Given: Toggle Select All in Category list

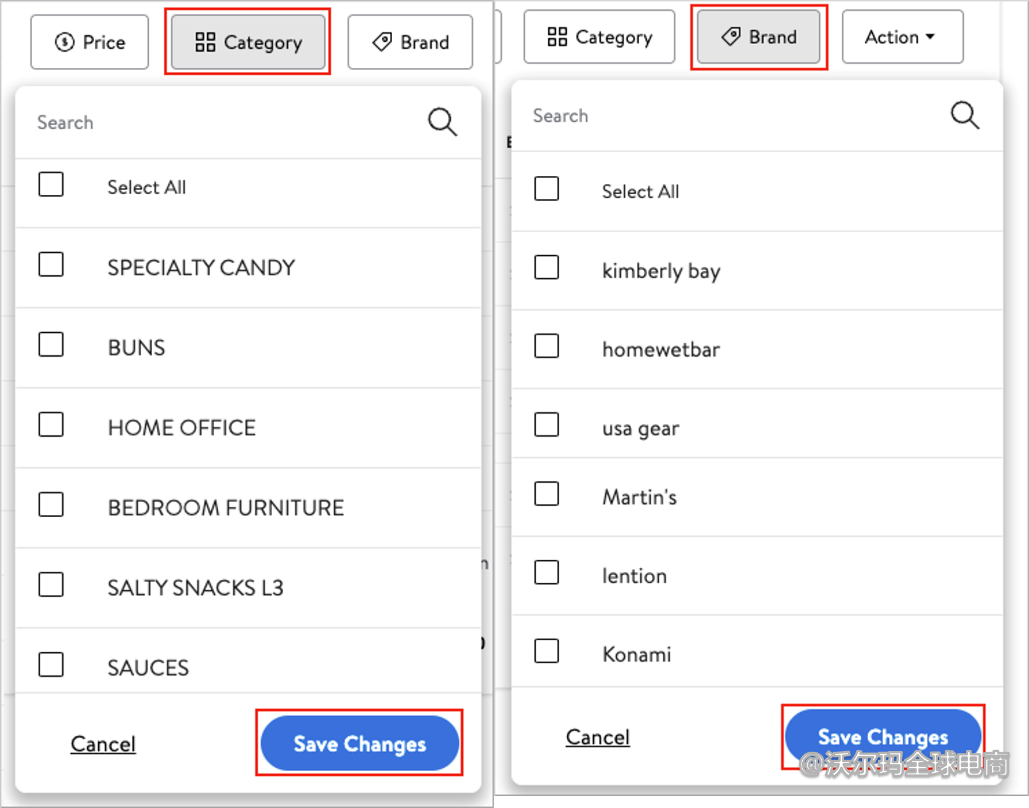Looking at the screenshot, I should point(51,185).
